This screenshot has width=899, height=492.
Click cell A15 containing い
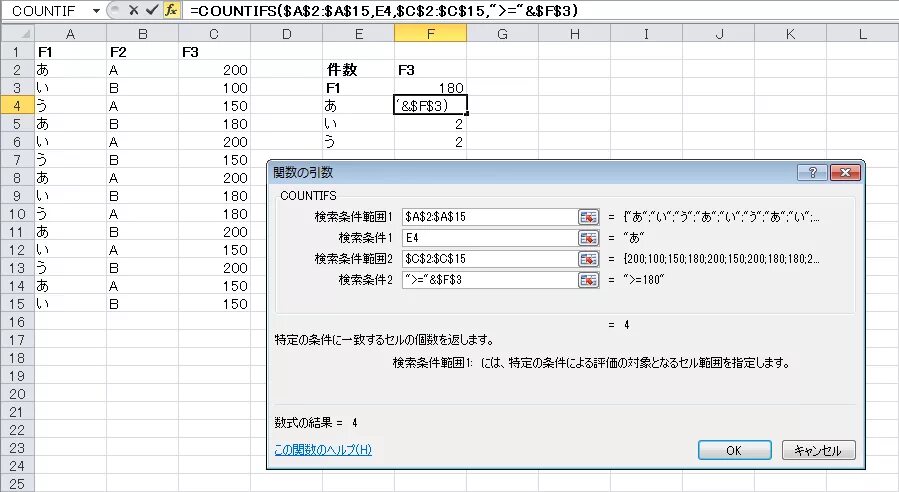coord(70,304)
